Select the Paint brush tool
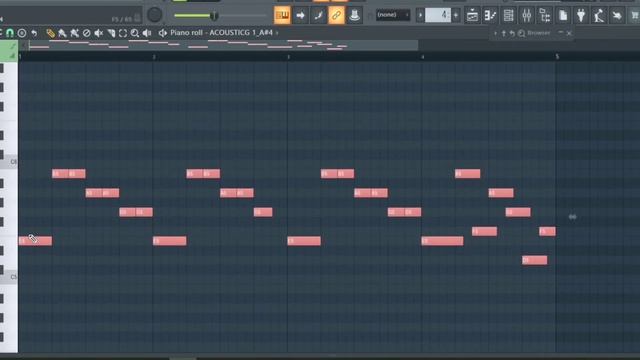This screenshot has width=640, height=360. coord(62,33)
